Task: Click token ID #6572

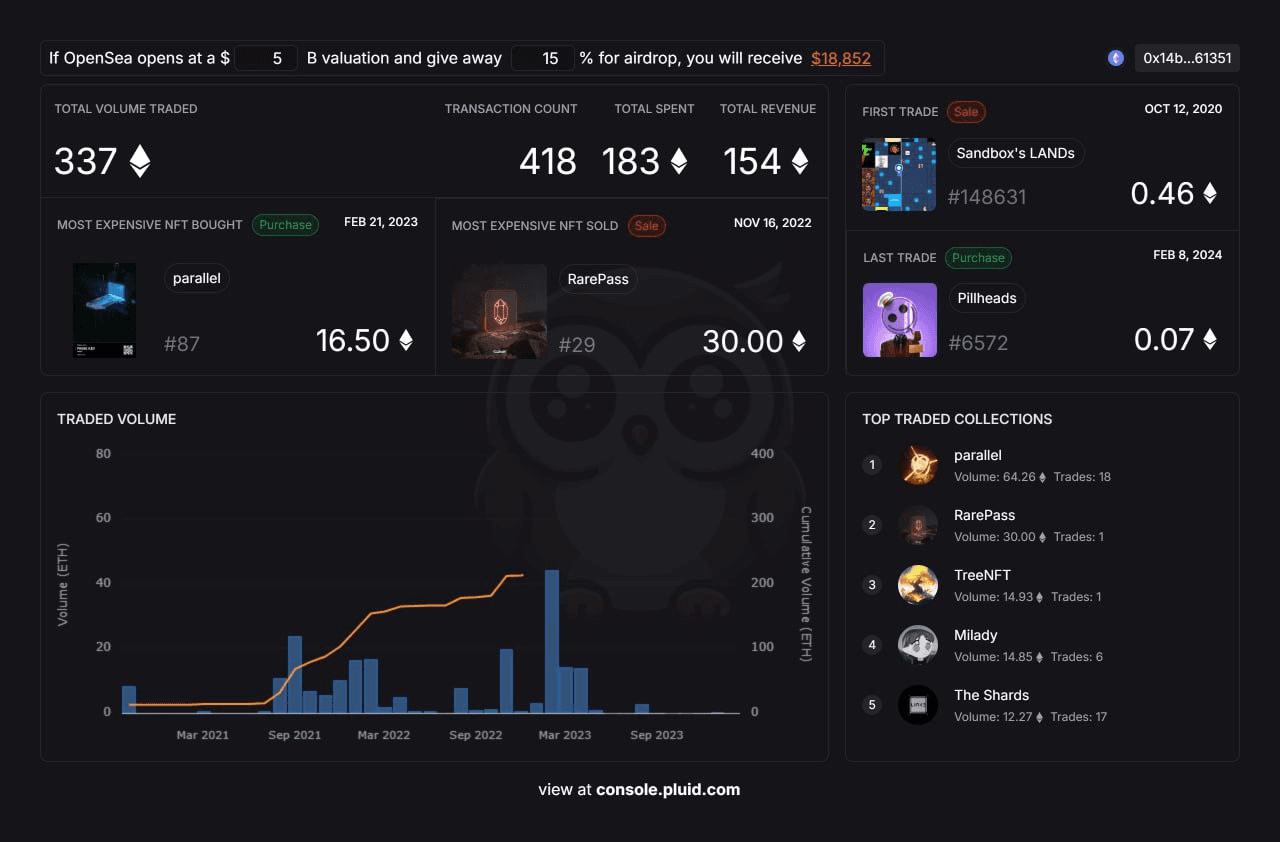Action: (x=978, y=343)
